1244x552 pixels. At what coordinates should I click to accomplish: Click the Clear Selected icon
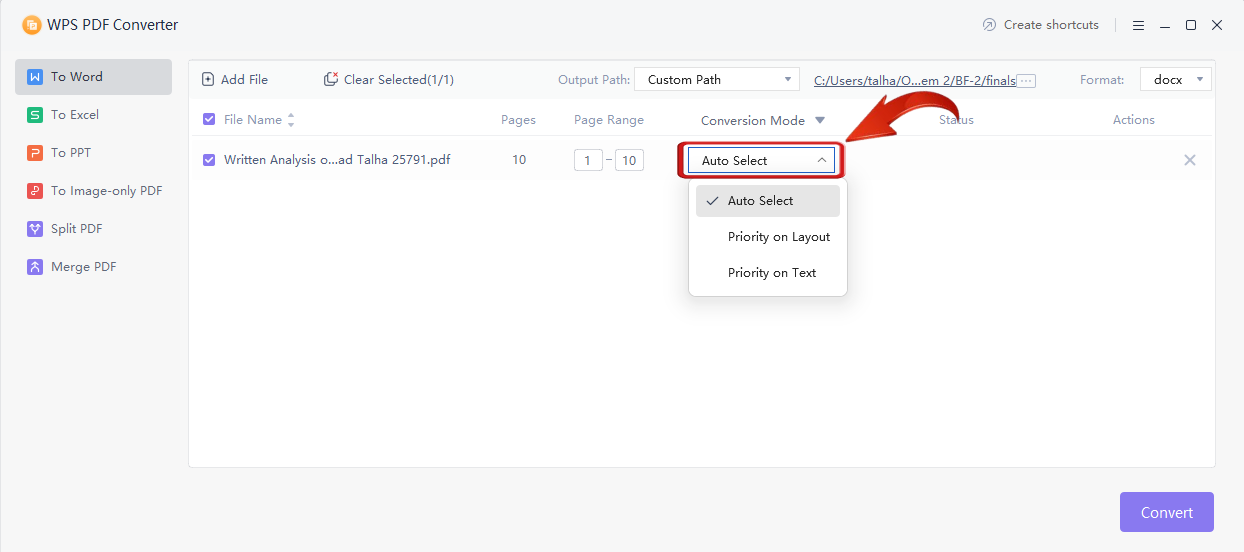click(x=331, y=79)
